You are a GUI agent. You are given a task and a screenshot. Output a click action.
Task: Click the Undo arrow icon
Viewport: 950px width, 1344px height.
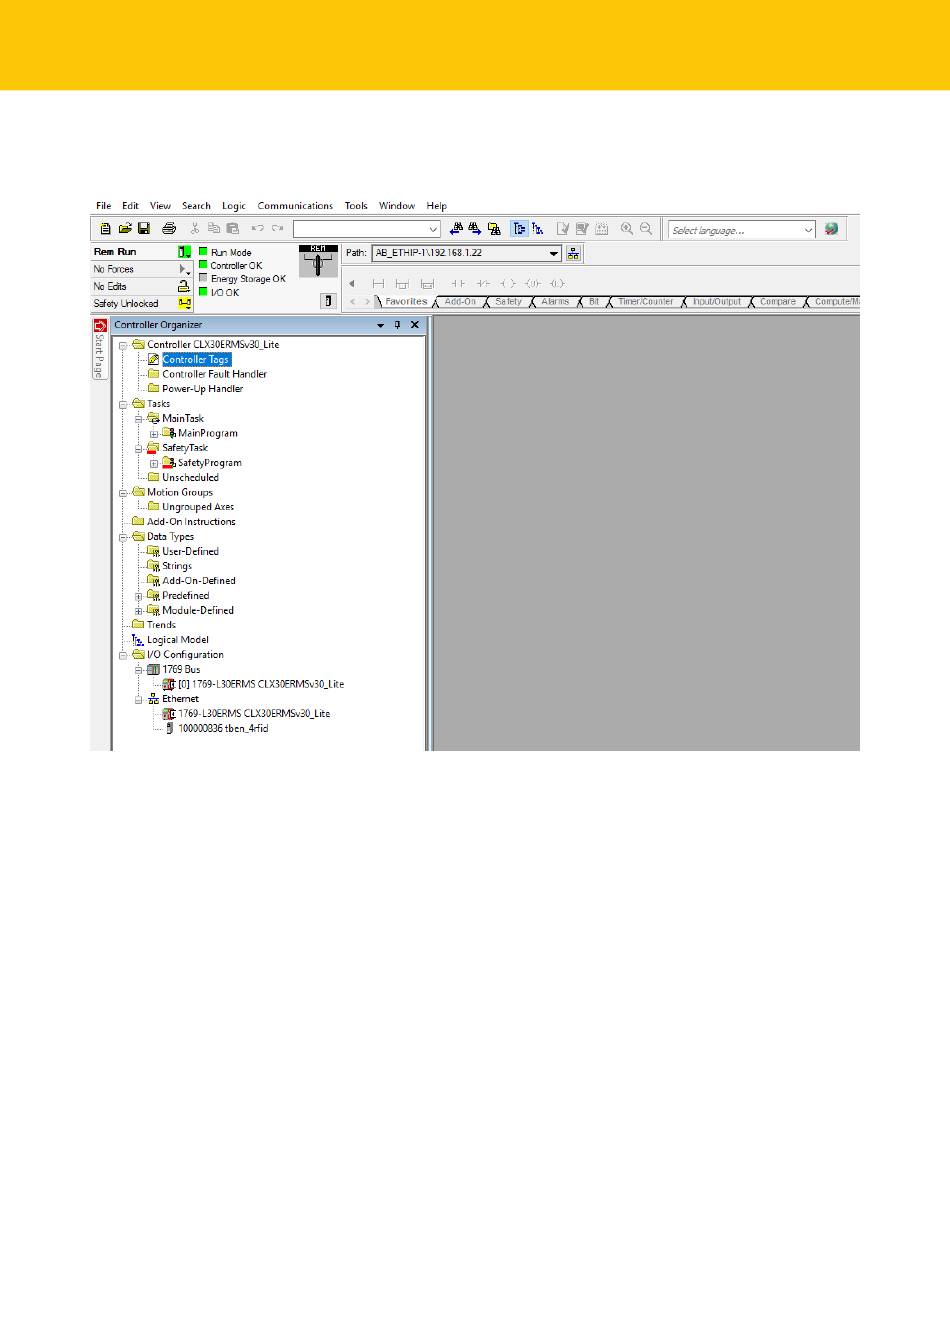click(257, 229)
